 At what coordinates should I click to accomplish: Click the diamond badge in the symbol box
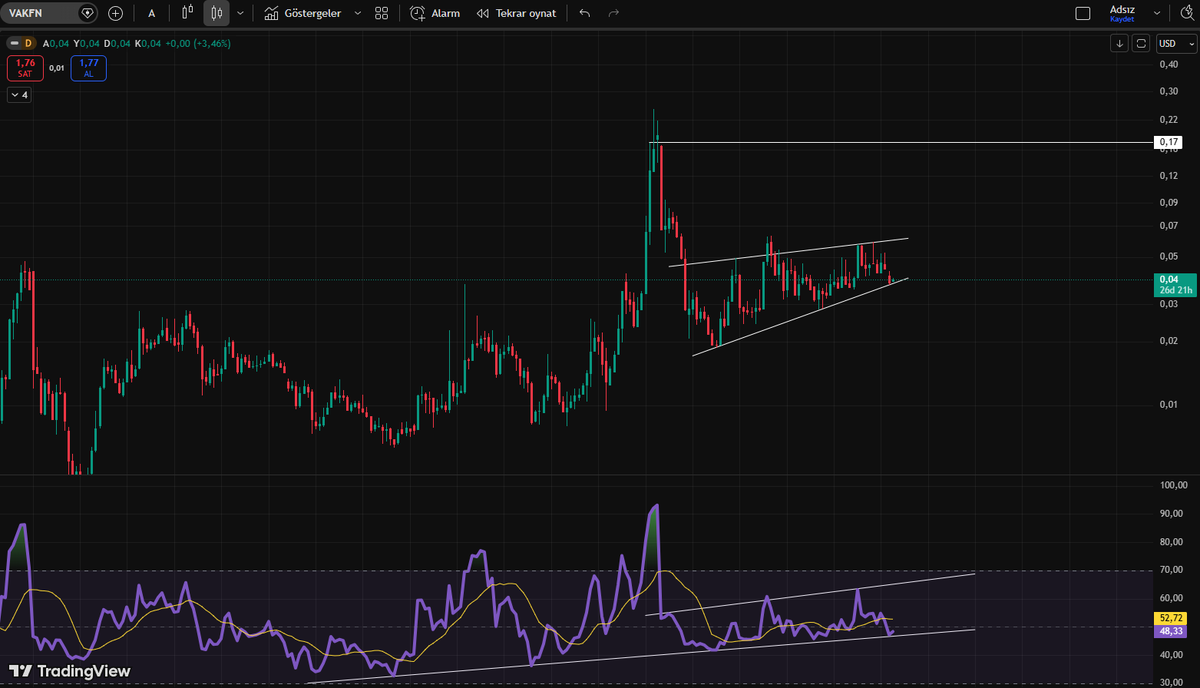point(87,13)
